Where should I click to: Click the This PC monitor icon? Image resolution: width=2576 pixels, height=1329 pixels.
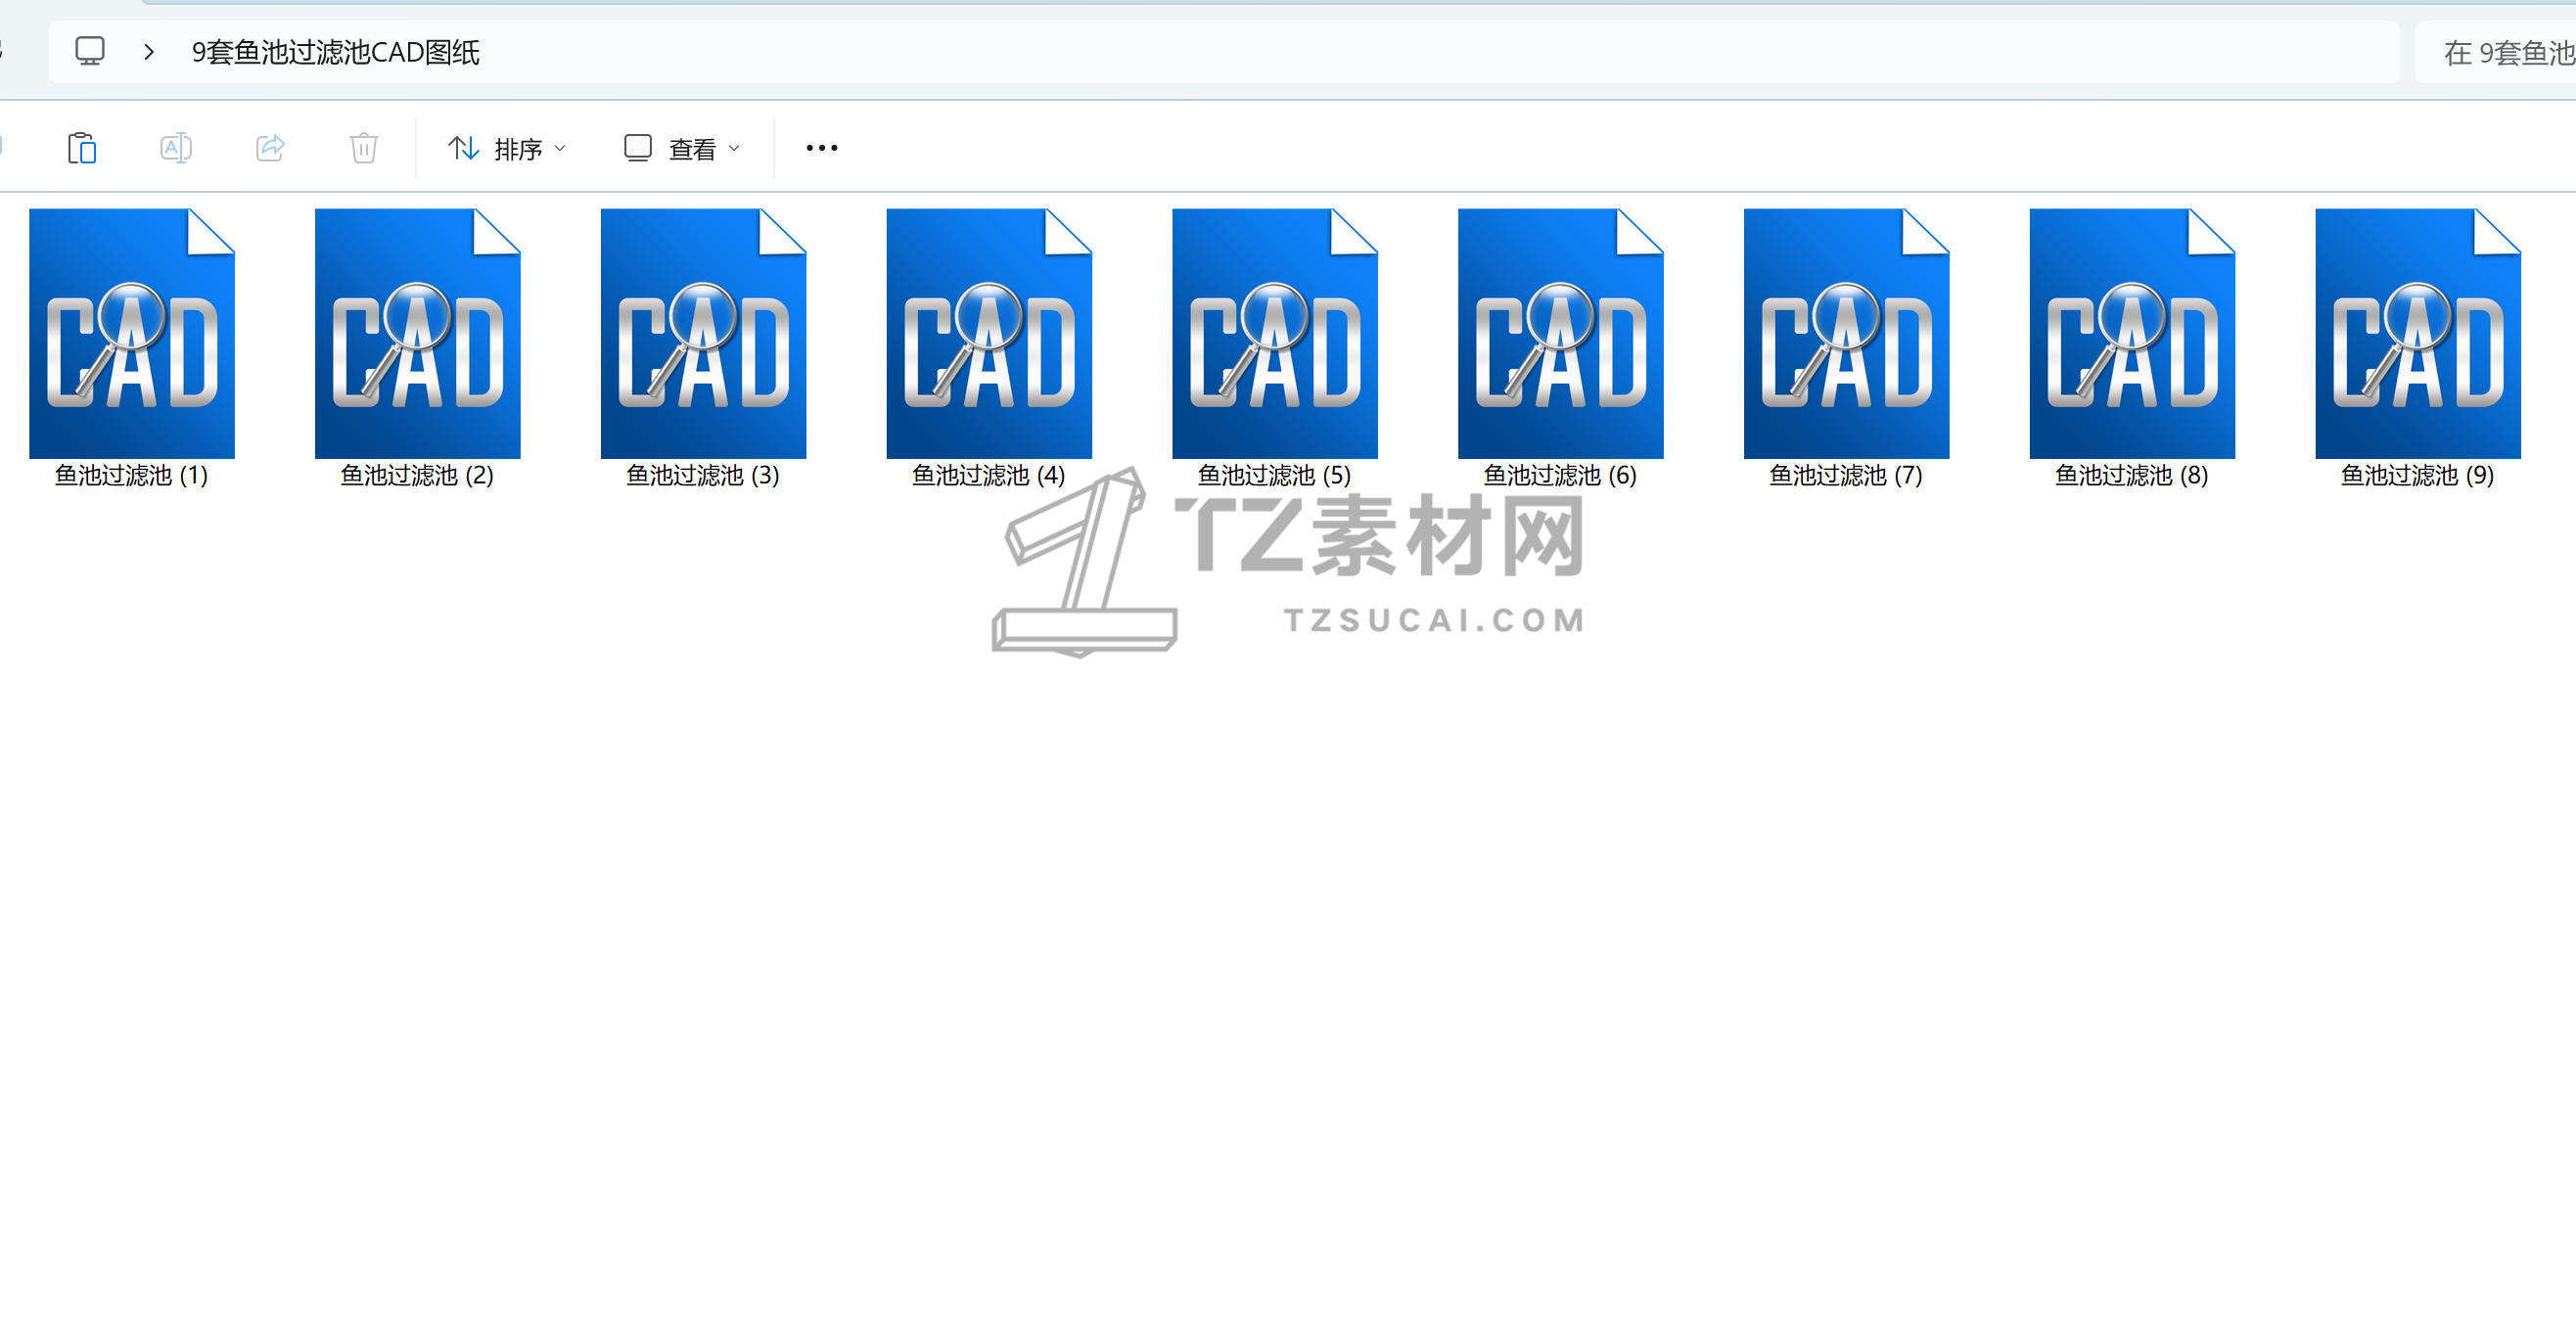(90, 51)
